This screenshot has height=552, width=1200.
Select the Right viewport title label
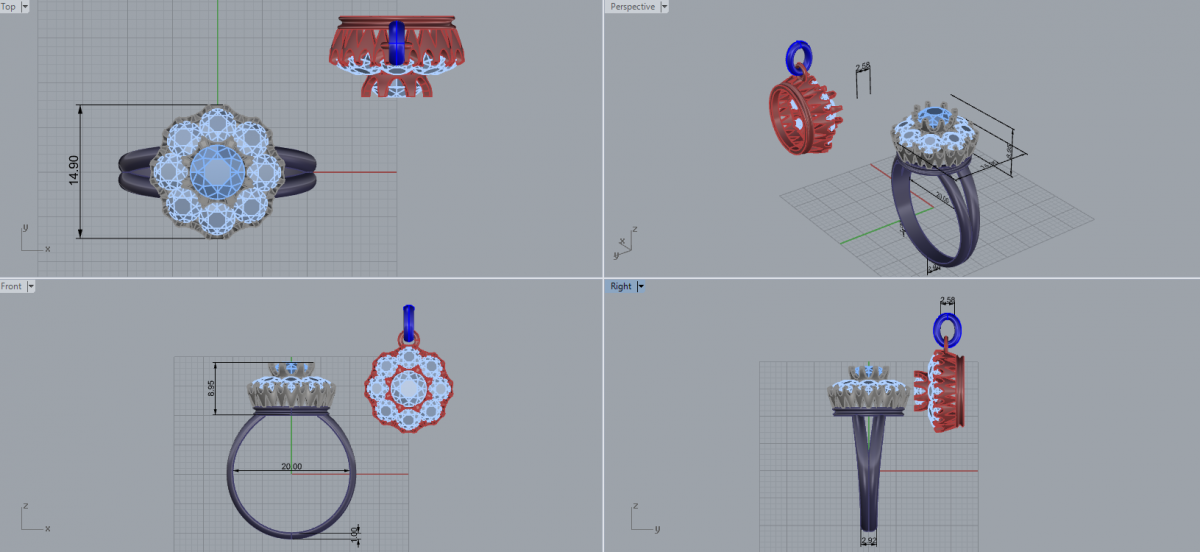(621, 286)
